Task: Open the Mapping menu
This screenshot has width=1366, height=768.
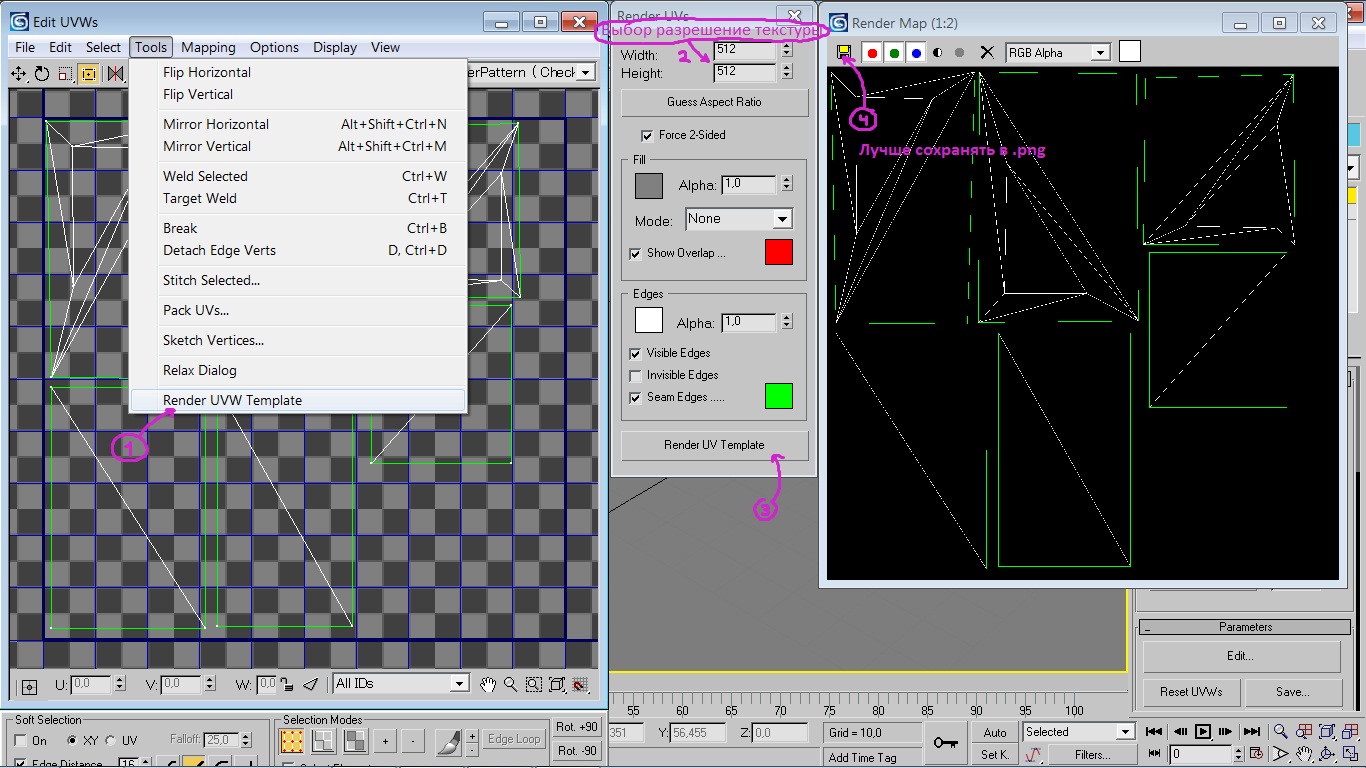Action: (208, 47)
